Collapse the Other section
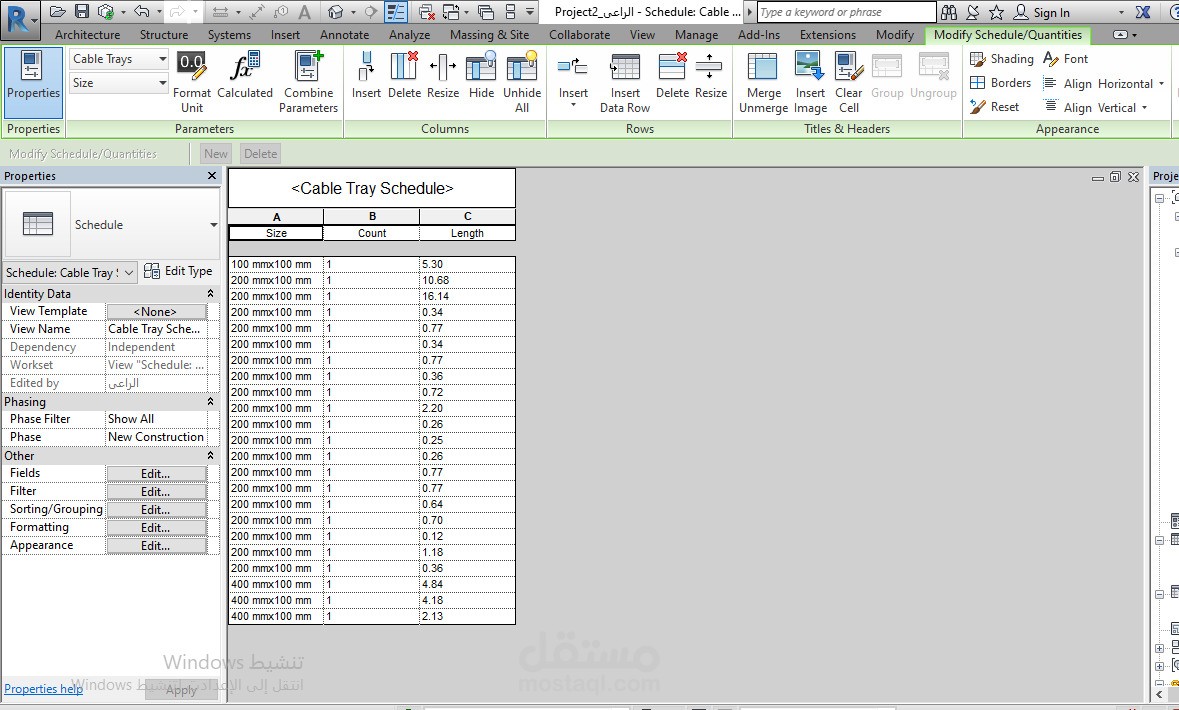The height and width of the screenshot is (710, 1179). (210, 455)
